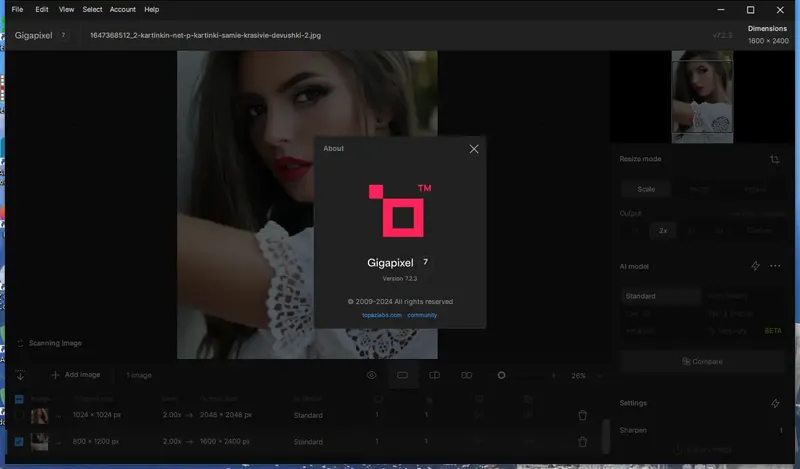Click the zoom in plus icon
Image resolution: width=800 pixels, height=469 pixels.
(553, 376)
